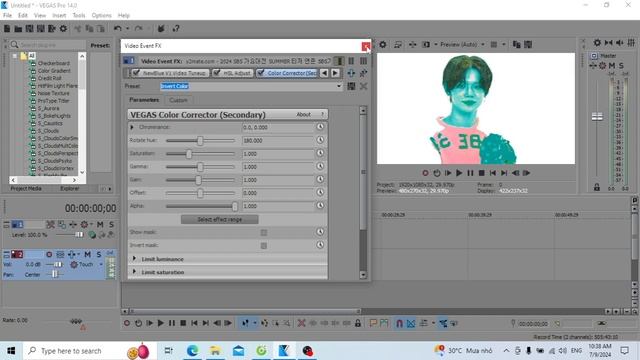Screen dimensions: 640x360
Task: Enable the Invert mask checkbox
Action: coord(264,246)
